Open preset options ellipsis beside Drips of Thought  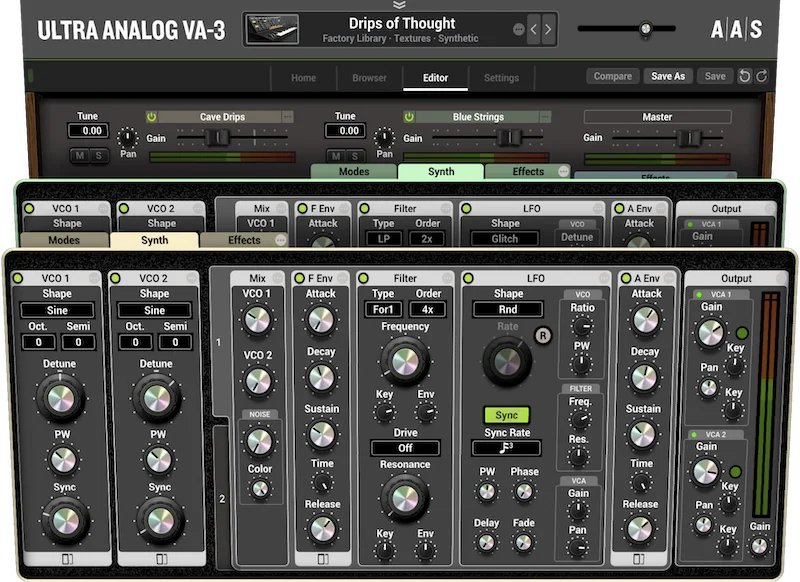click(x=518, y=30)
